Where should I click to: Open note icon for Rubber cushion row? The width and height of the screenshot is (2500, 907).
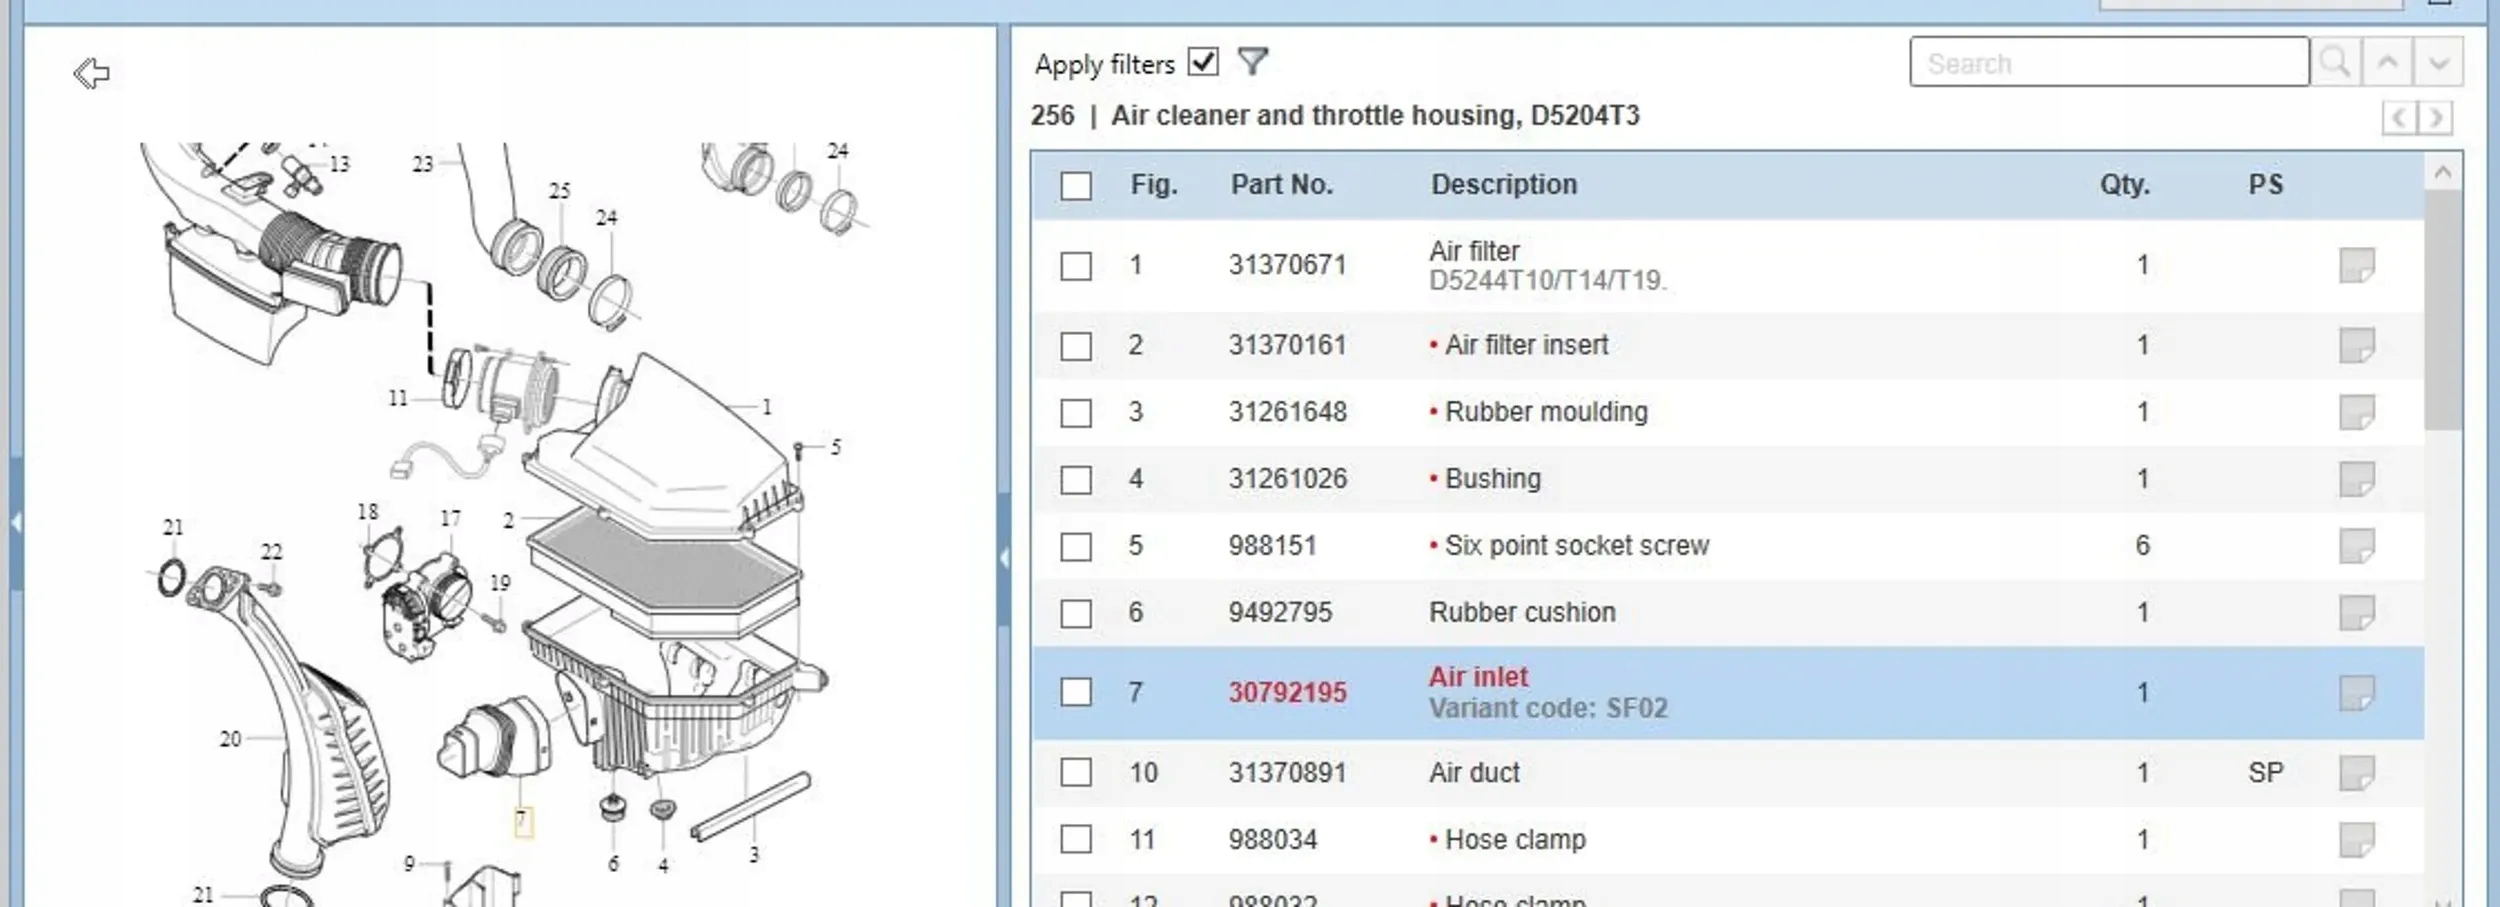click(x=2357, y=613)
